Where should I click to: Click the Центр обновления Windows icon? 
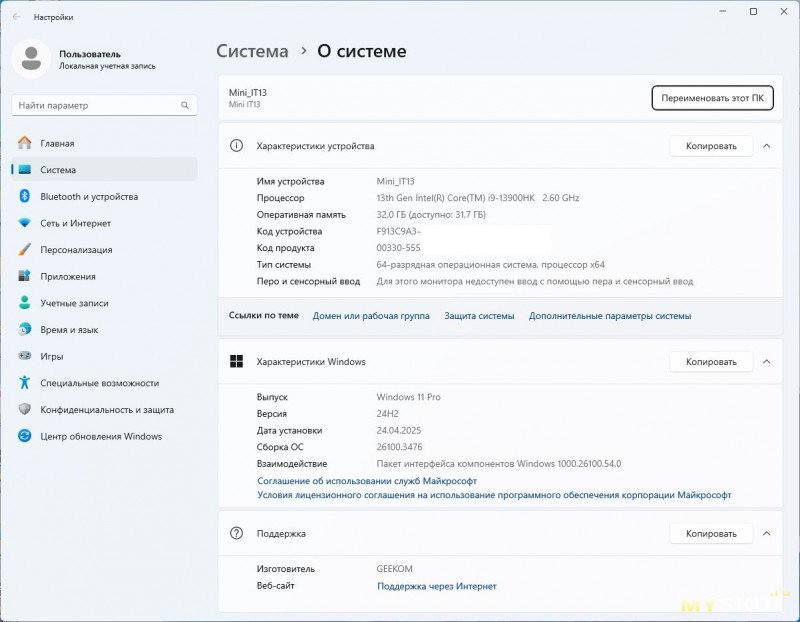[24, 436]
